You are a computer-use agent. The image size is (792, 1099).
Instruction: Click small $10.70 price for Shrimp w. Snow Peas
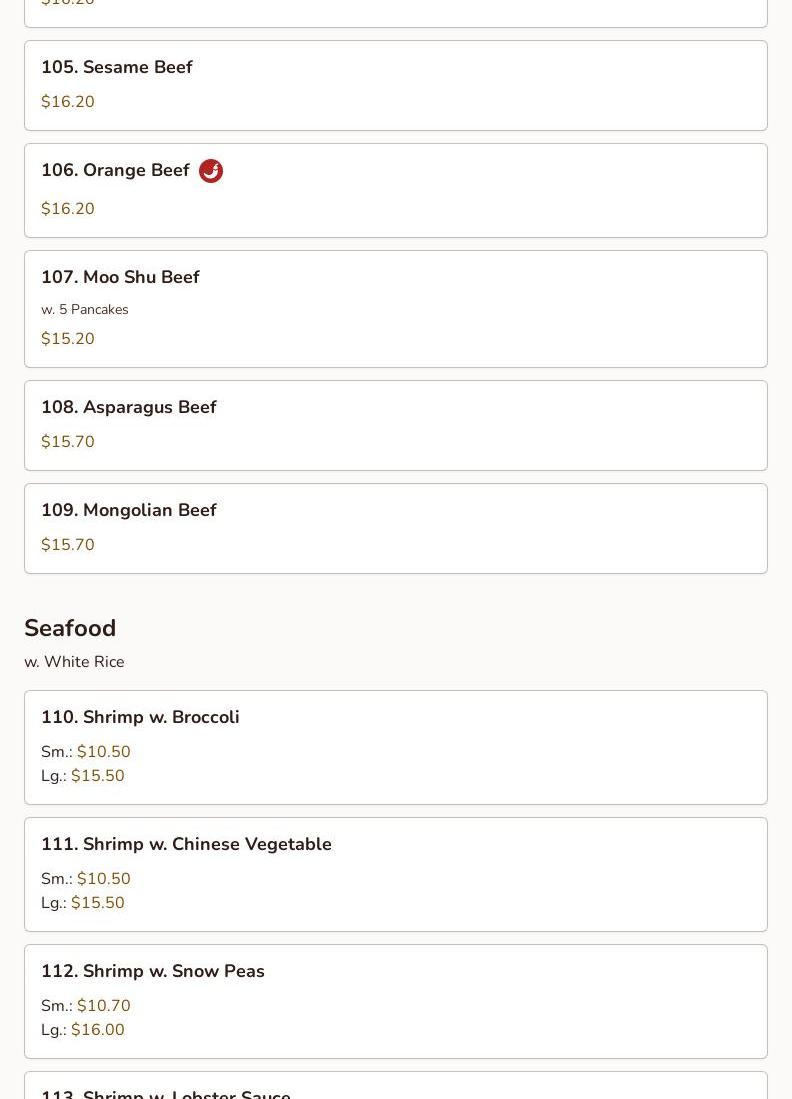(x=103, y=1006)
